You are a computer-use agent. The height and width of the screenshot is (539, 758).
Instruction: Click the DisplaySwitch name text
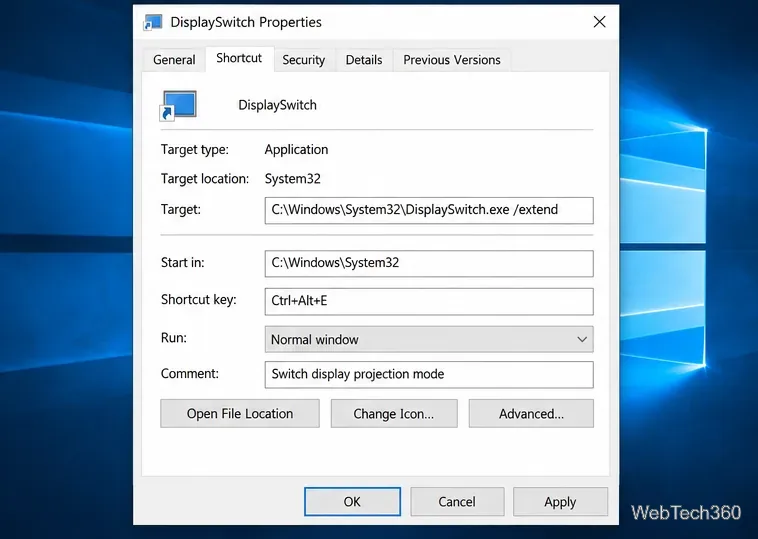[x=277, y=105]
